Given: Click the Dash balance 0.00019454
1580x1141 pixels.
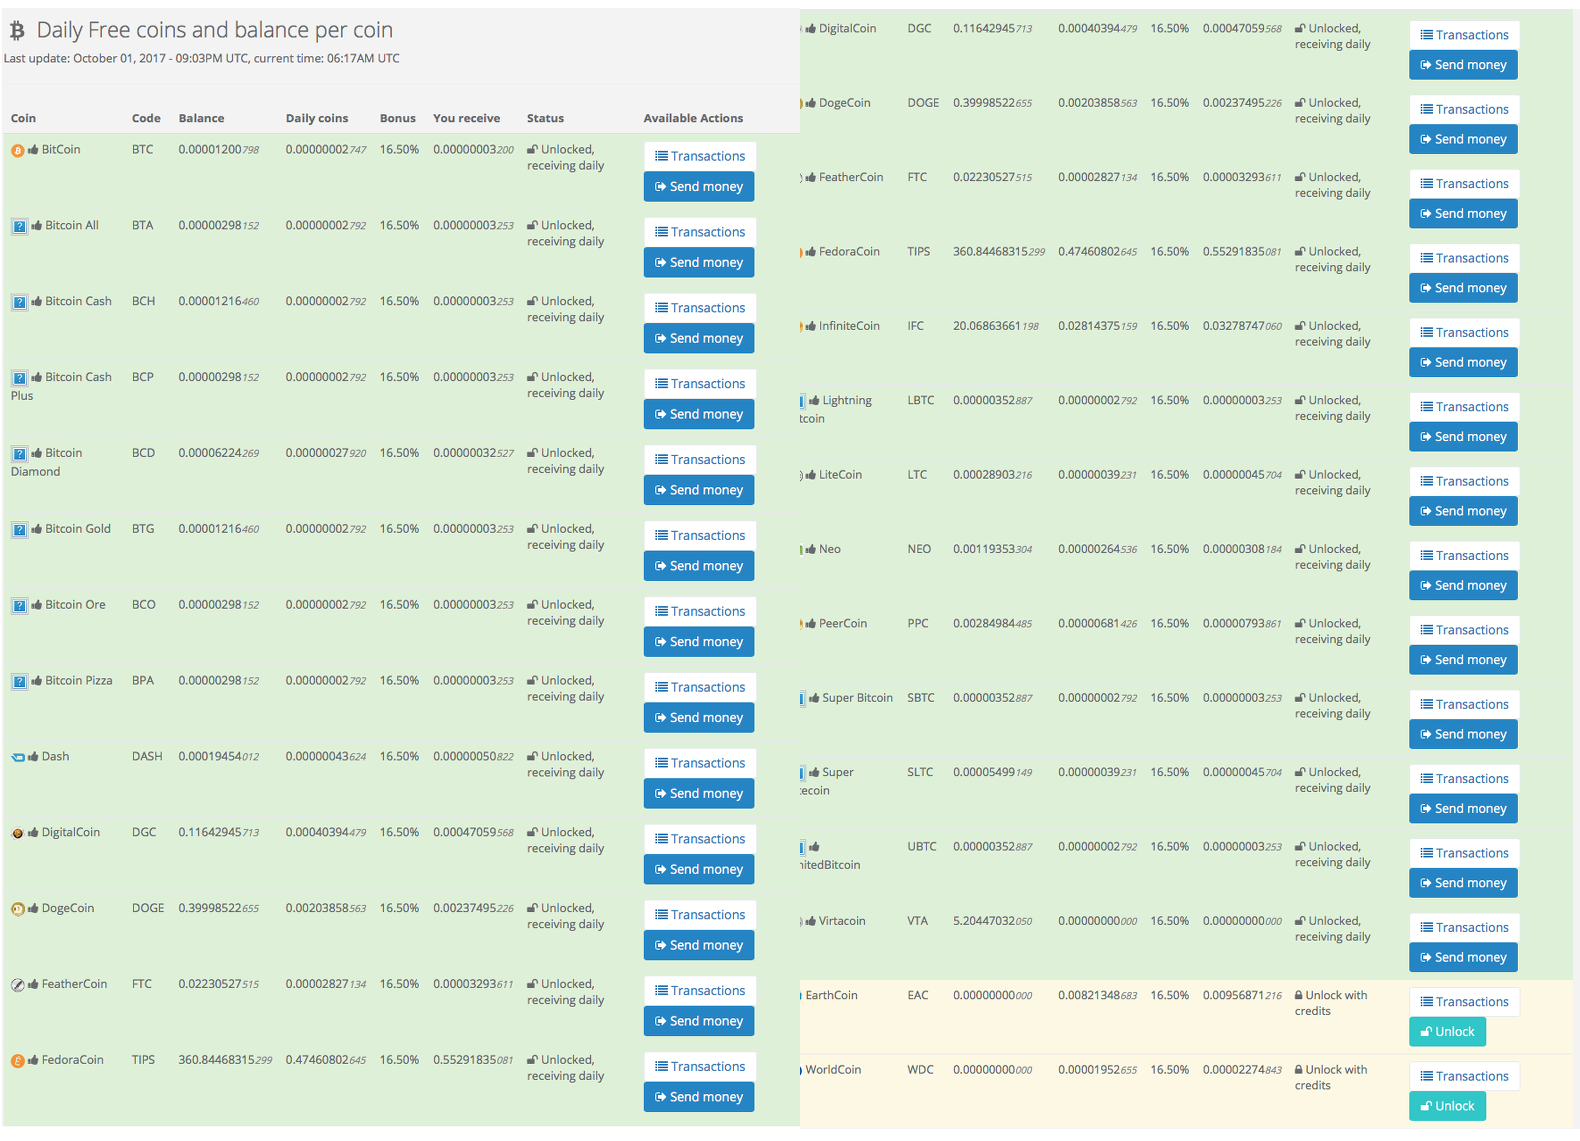Looking at the screenshot, I should (x=218, y=757).
